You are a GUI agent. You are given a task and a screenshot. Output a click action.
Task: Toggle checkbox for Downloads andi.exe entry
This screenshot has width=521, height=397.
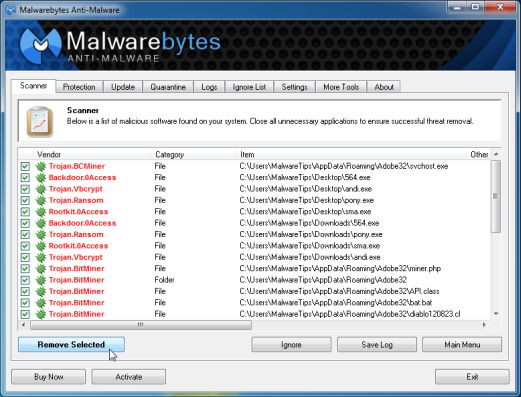point(25,257)
